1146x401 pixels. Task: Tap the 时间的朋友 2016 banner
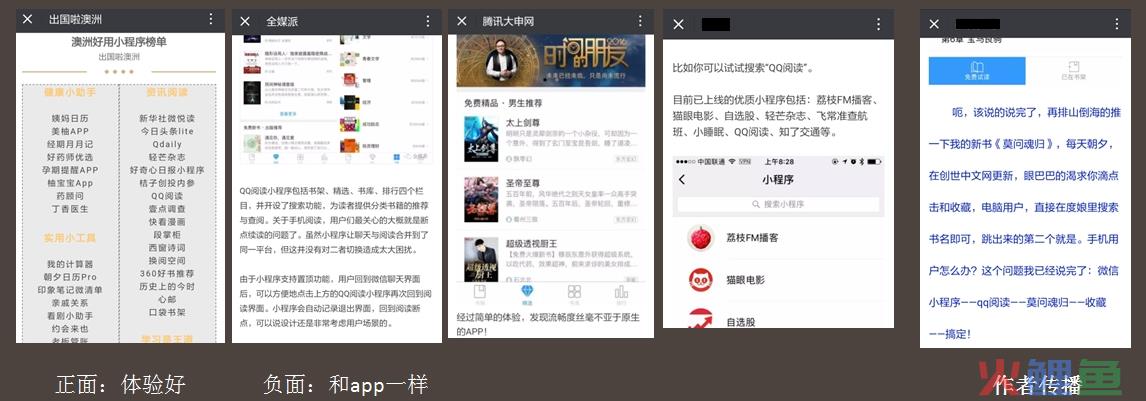pyautogui.click(x=551, y=61)
